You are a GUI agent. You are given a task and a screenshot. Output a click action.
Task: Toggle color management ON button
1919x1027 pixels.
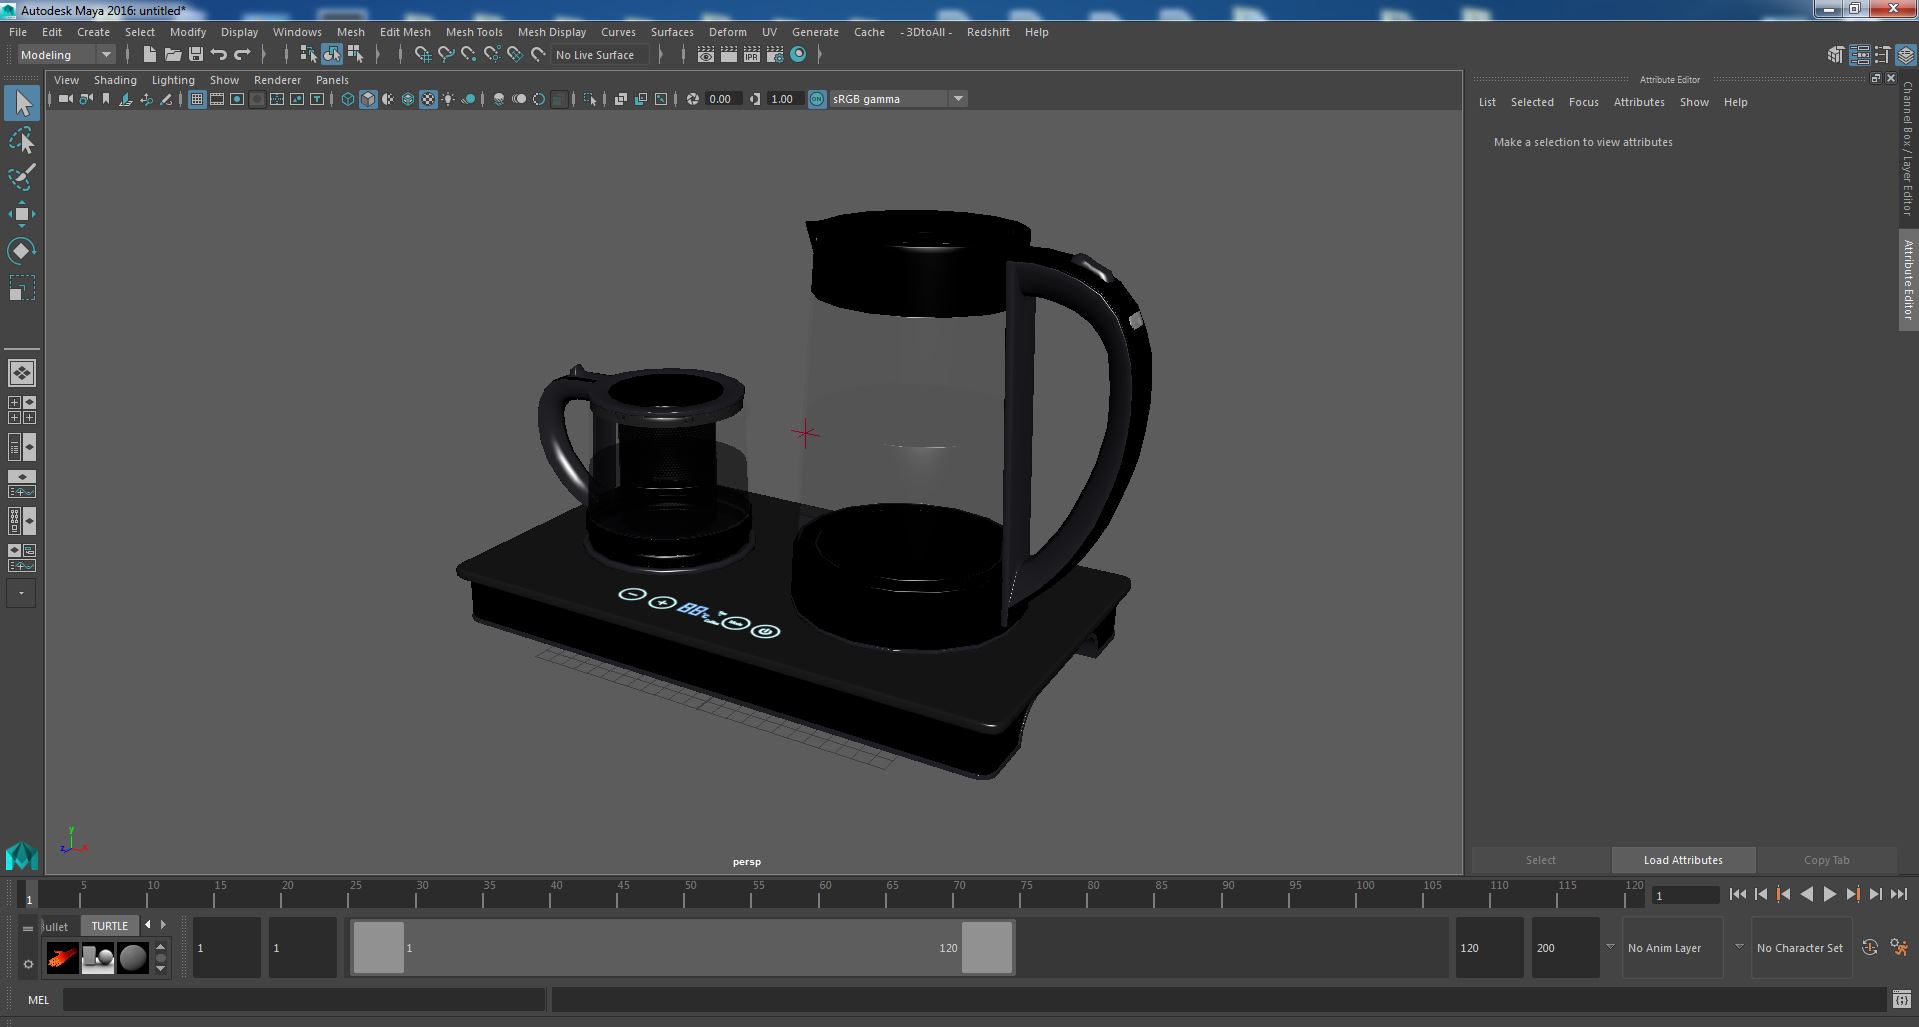pos(817,99)
